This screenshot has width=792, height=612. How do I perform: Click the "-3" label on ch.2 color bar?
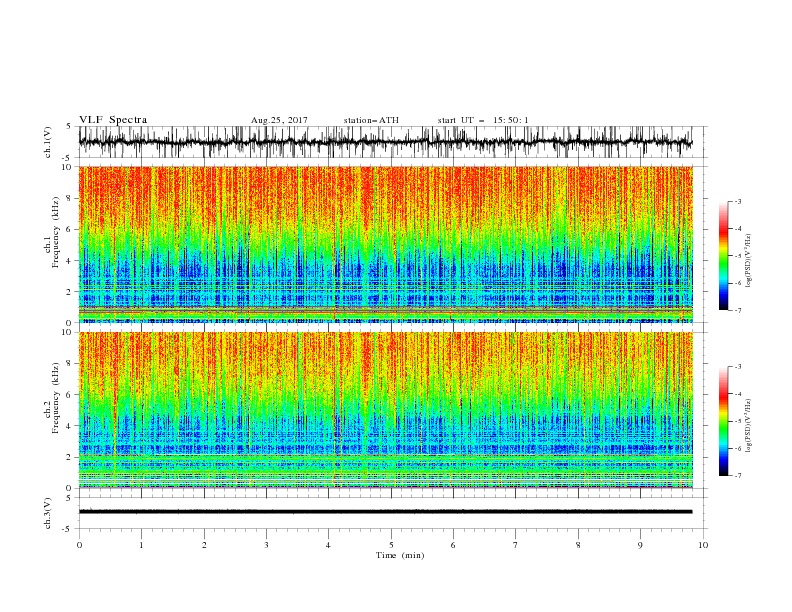coord(738,367)
